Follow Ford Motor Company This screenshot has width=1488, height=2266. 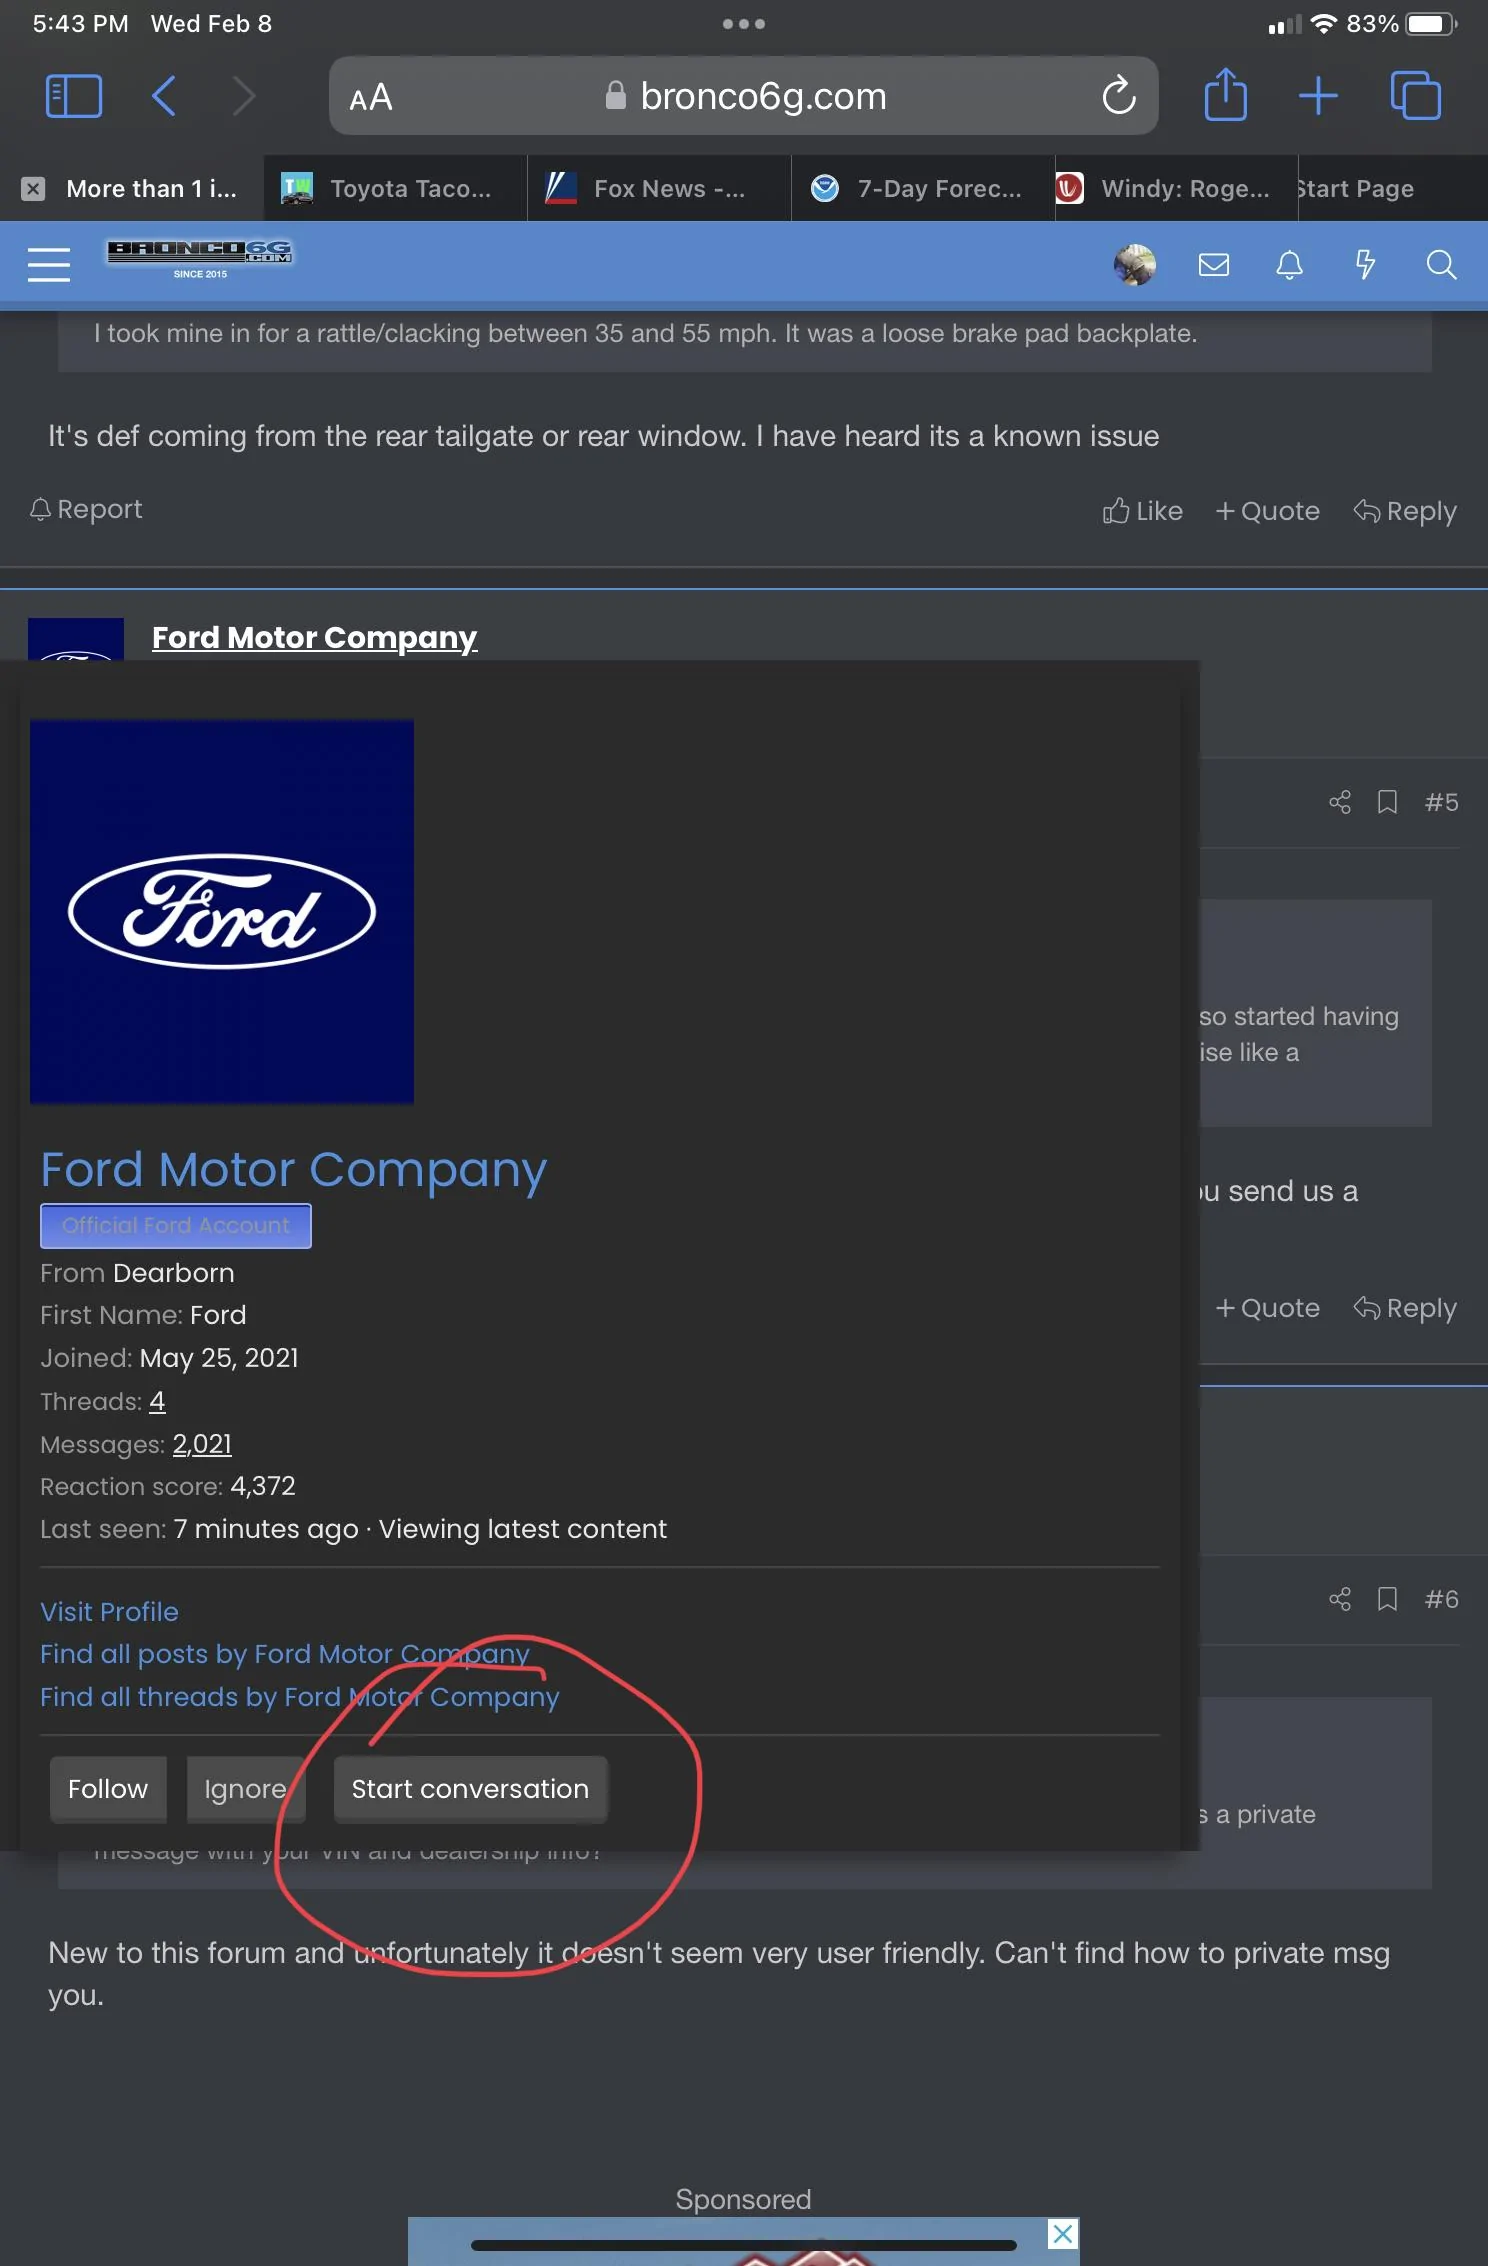(108, 1789)
